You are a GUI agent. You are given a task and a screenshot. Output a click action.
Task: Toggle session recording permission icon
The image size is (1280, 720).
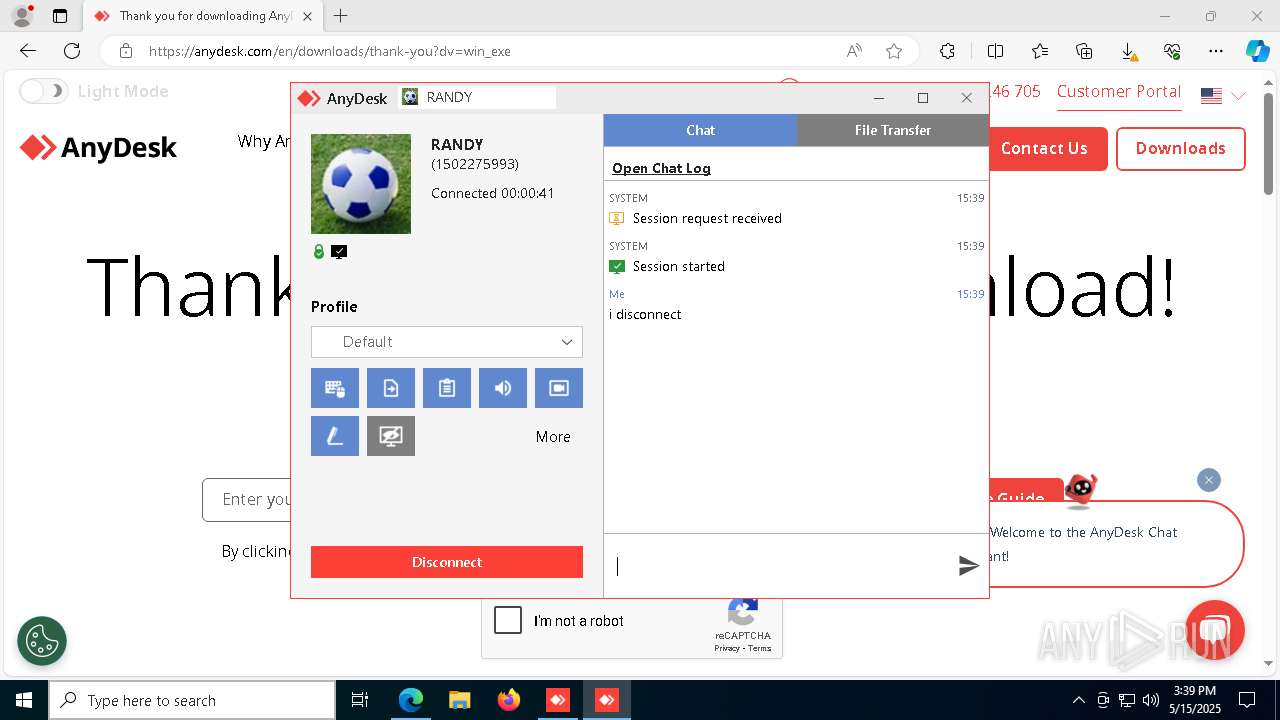click(x=559, y=388)
